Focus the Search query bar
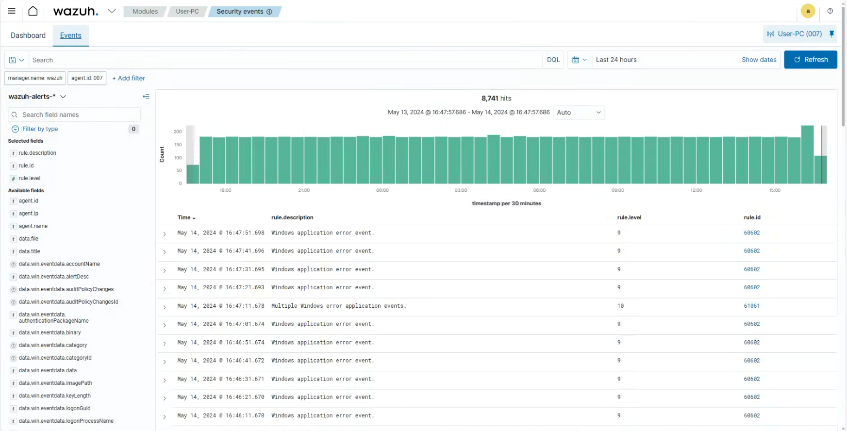The width and height of the screenshot is (847, 431). click(x=285, y=60)
